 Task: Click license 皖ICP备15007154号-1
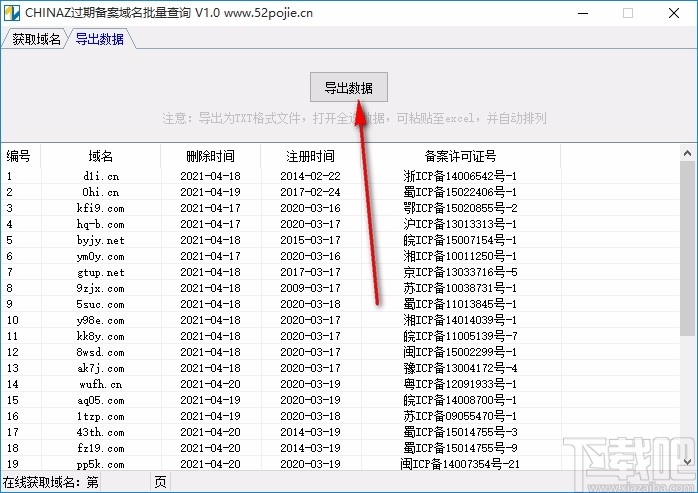point(460,240)
